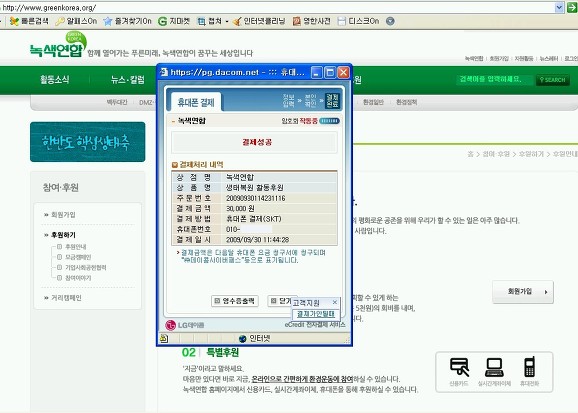The width and height of the screenshot is (578, 413).
Task: Open 빠른검색 toolbar item
Action: 29,21
